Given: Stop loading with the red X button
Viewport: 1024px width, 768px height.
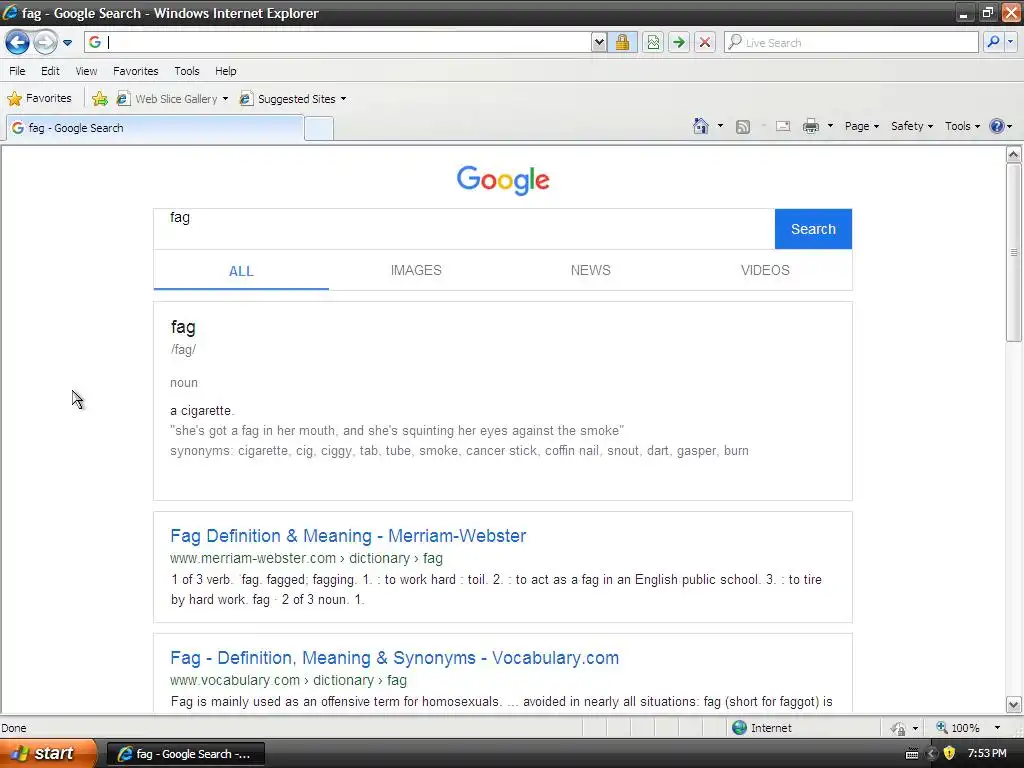Looking at the screenshot, I should (x=705, y=42).
